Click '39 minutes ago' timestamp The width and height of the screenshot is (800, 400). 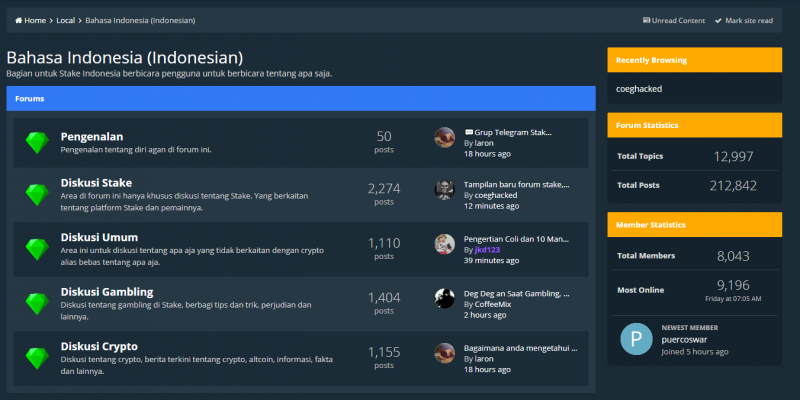pyautogui.click(x=491, y=261)
